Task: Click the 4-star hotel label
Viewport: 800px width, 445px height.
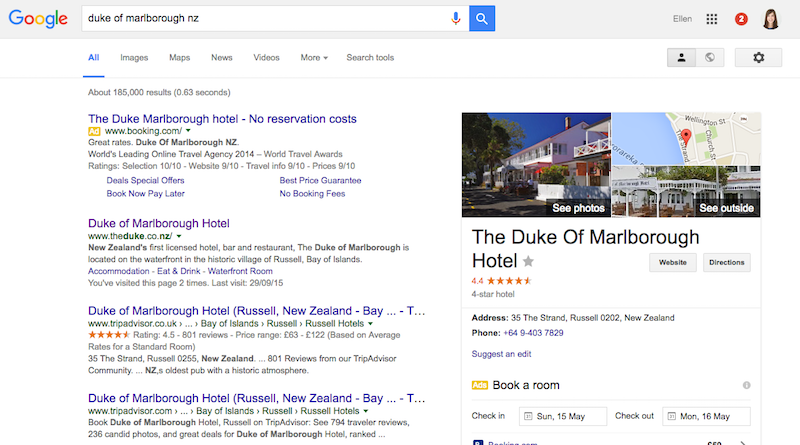Action: pyautogui.click(x=493, y=294)
